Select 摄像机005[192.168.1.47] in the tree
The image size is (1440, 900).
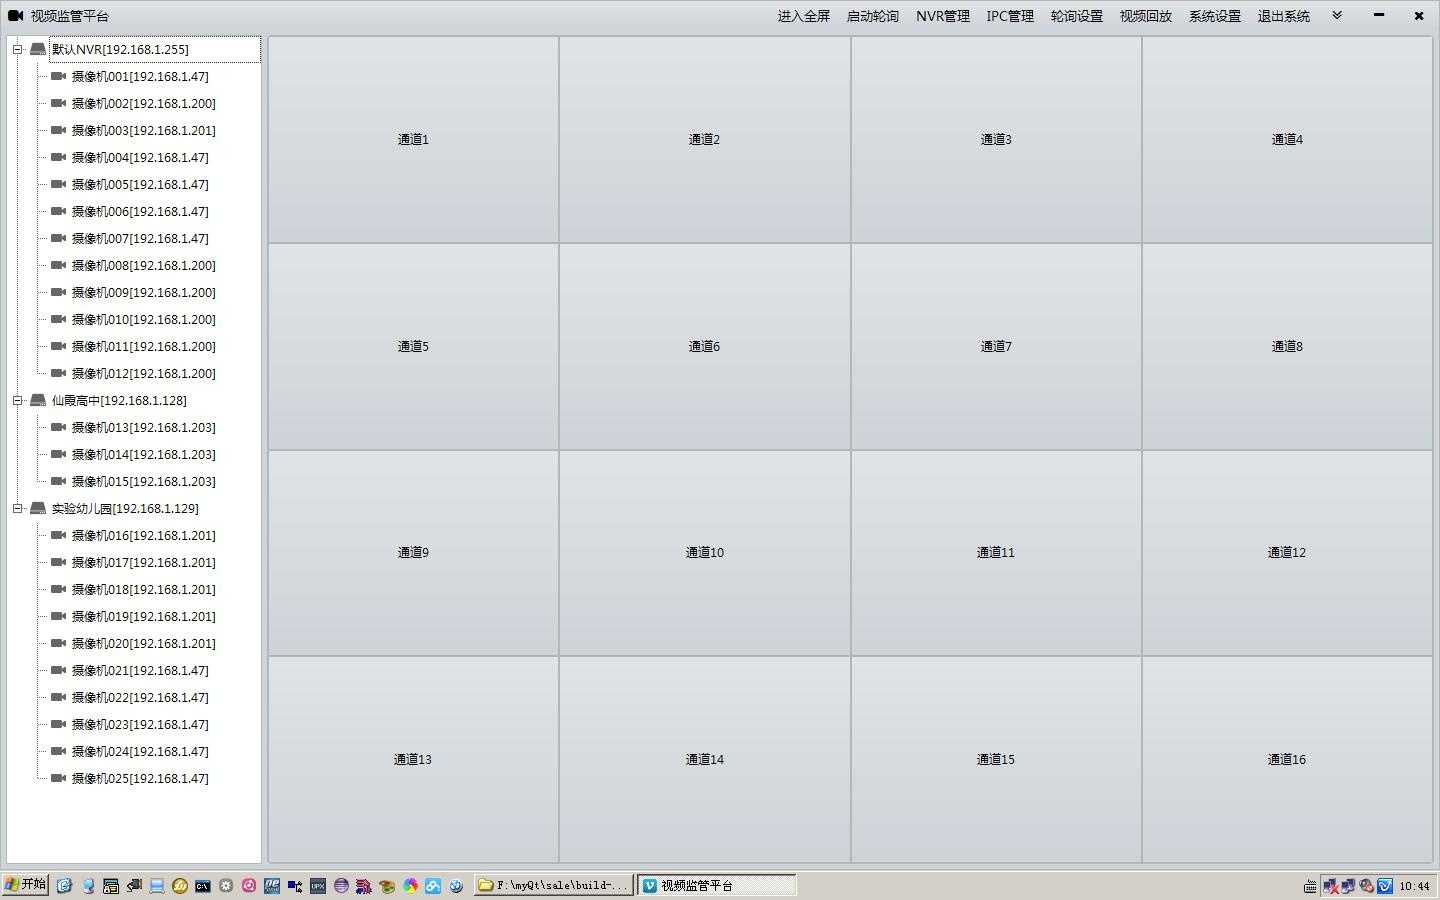pyautogui.click(x=140, y=184)
